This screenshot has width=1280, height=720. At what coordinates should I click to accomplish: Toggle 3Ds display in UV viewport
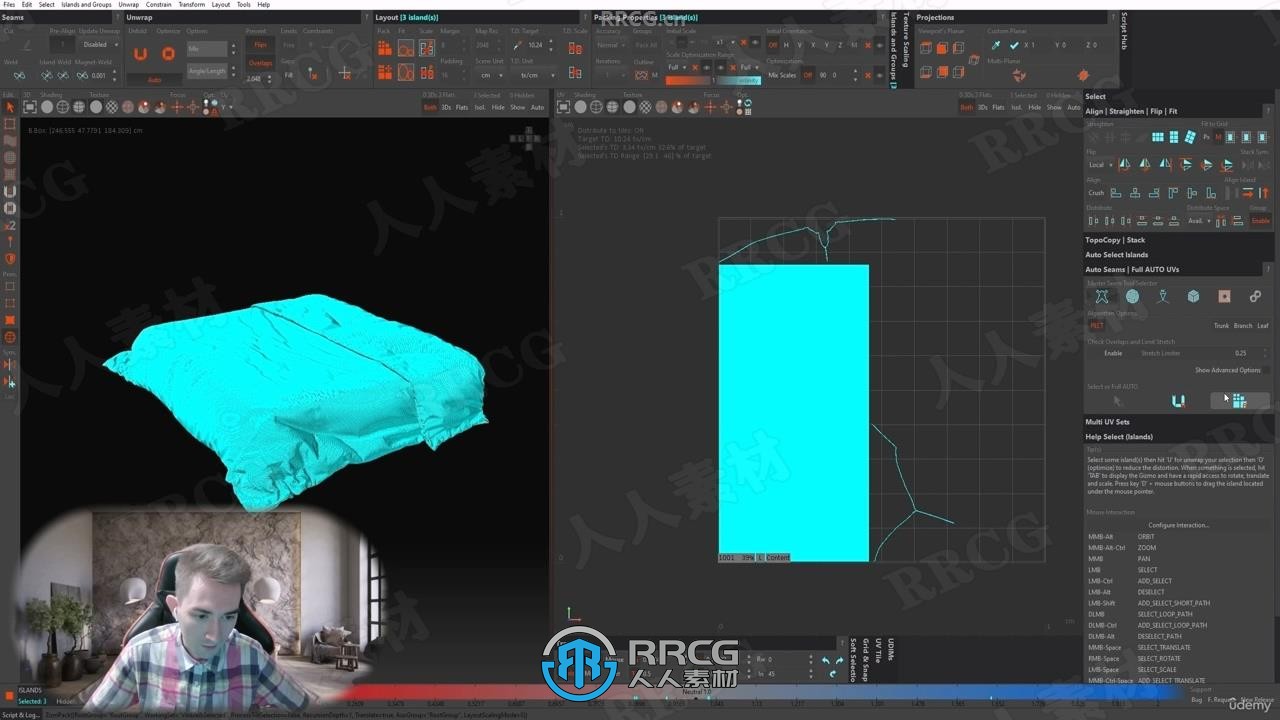[983, 107]
